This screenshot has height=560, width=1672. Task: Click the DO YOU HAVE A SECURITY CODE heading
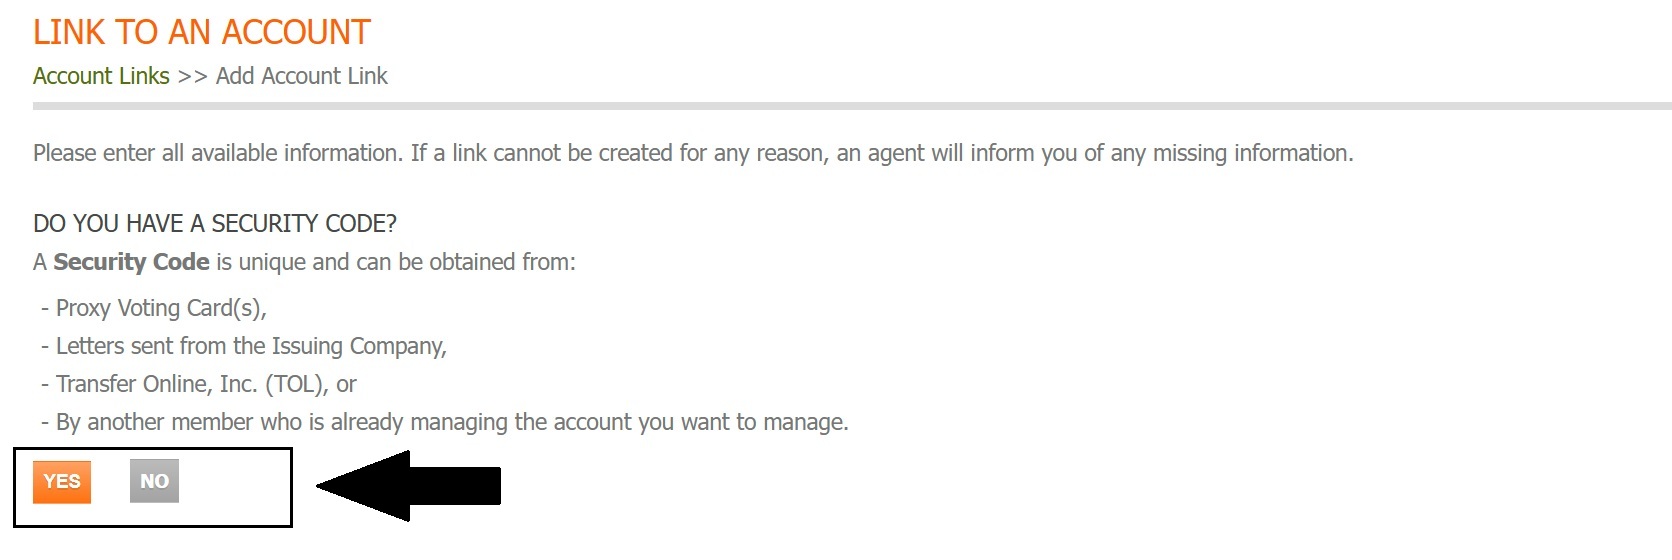pos(215,223)
